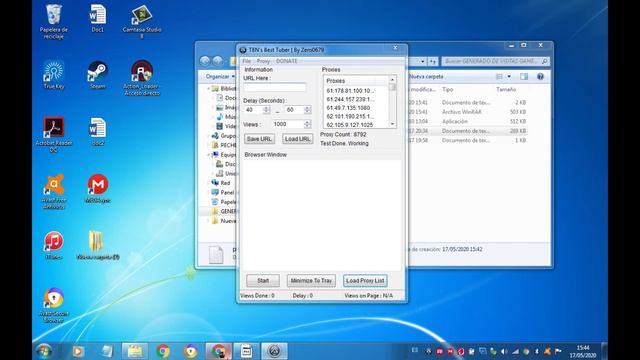Select the Avast Free Antivirus desktop icon

pos(54,191)
